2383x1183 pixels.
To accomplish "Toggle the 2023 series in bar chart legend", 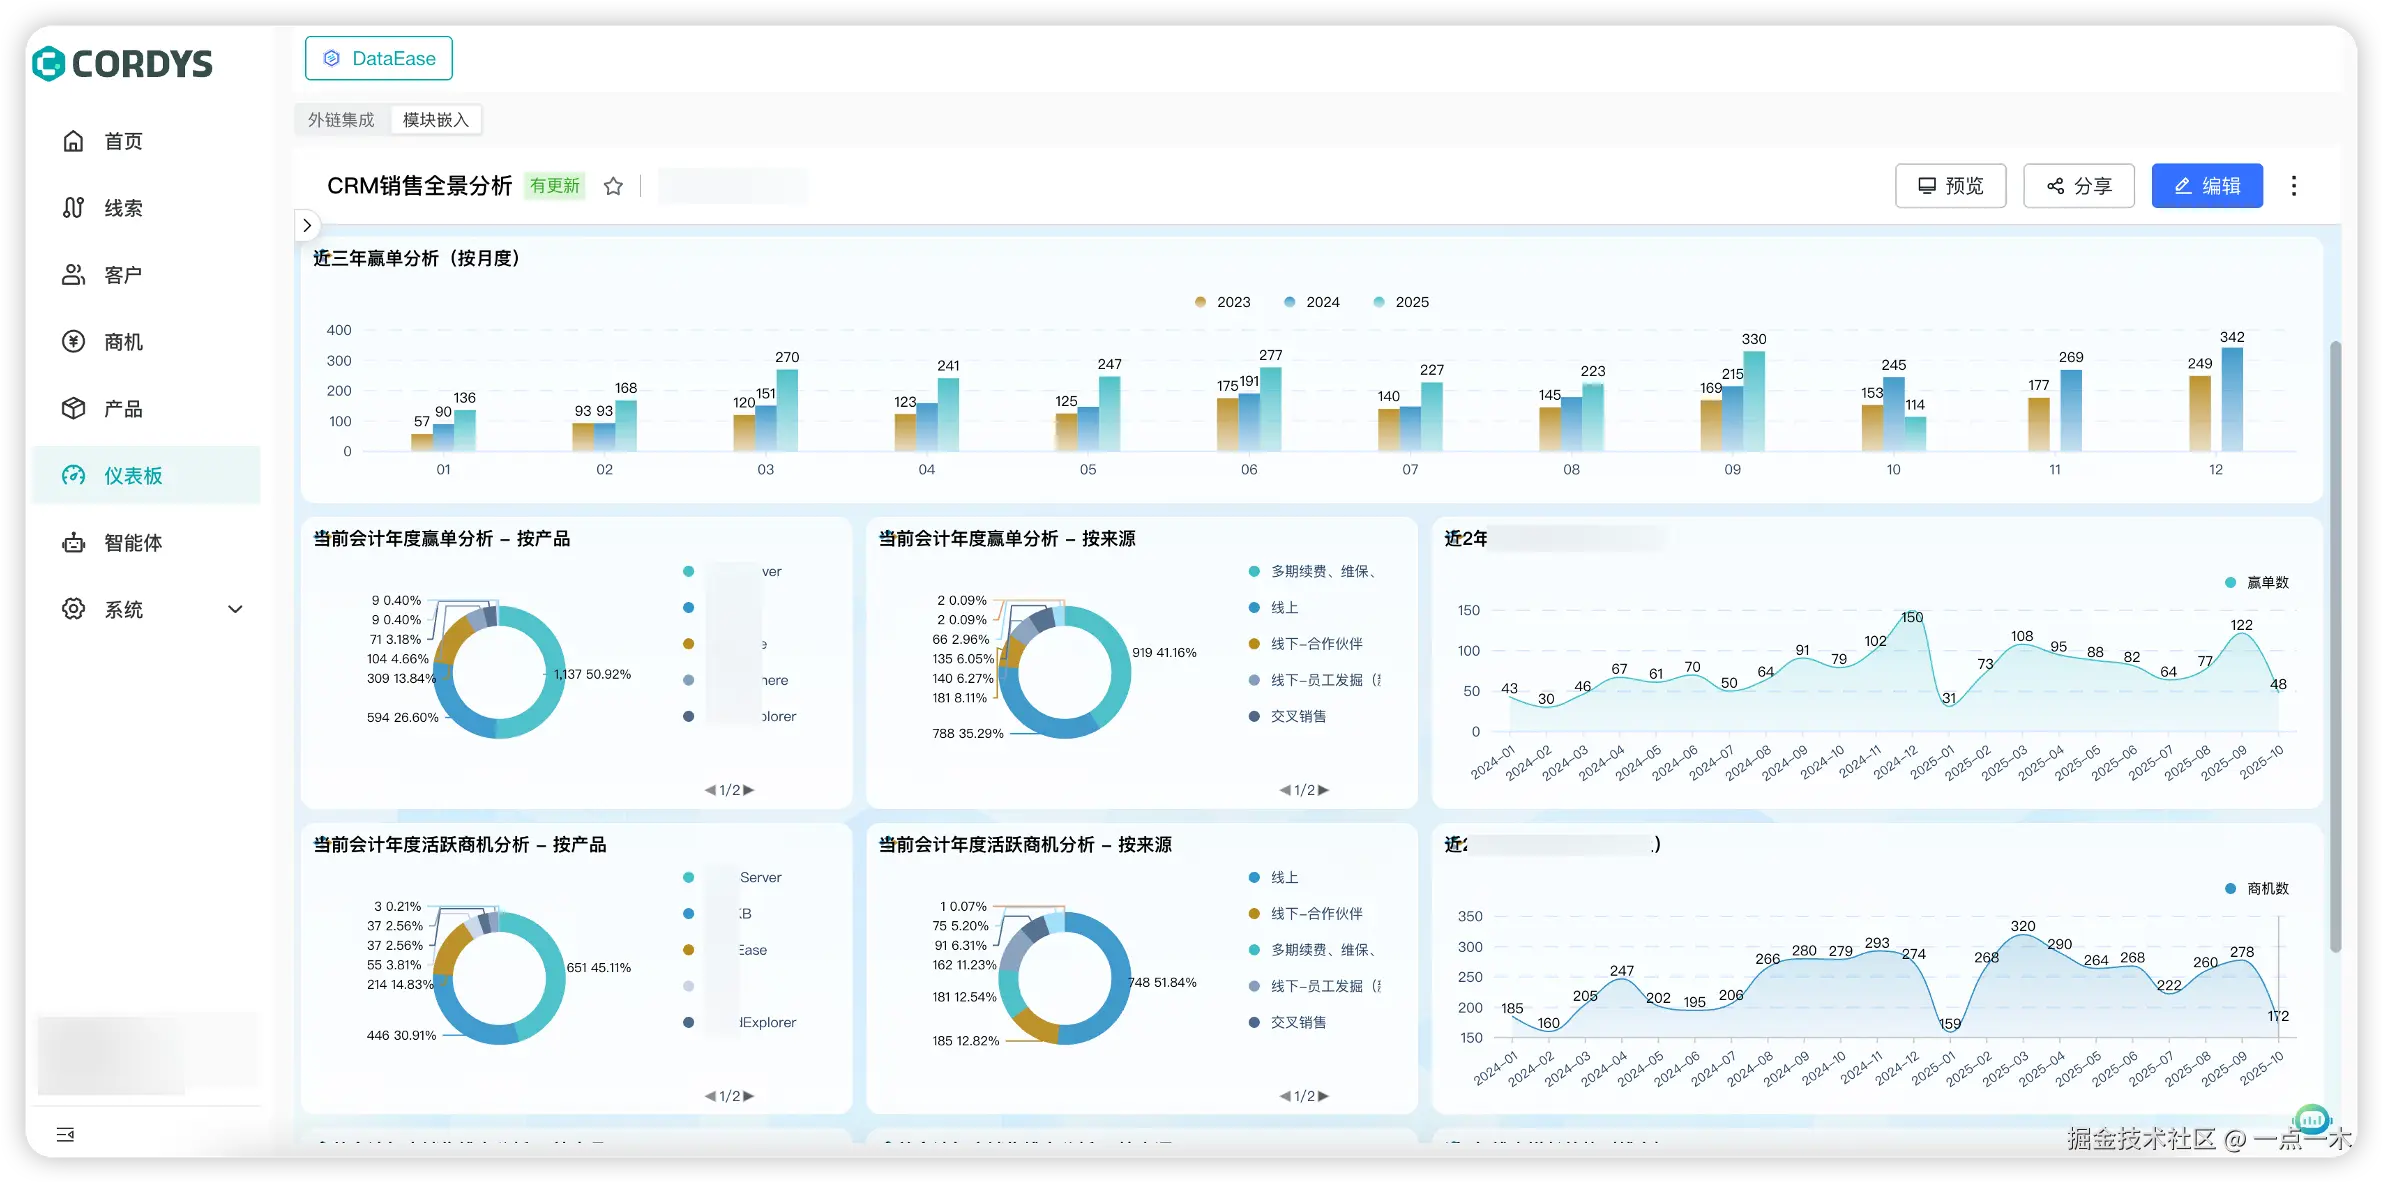I will pyautogui.click(x=1201, y=302).
